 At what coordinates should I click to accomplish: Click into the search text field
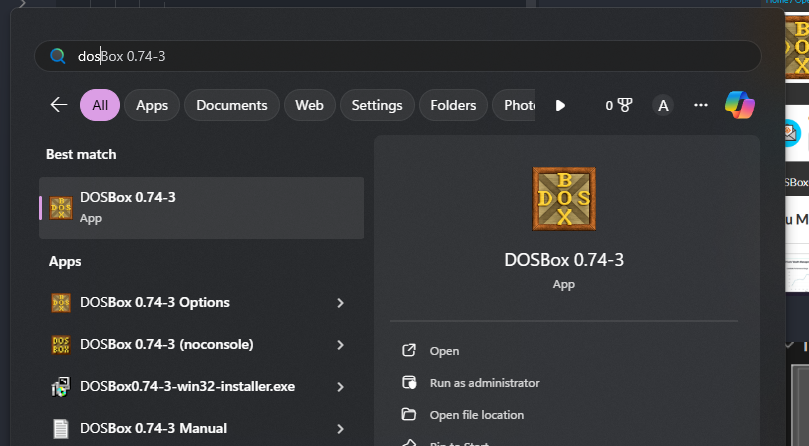click(400, 56)
